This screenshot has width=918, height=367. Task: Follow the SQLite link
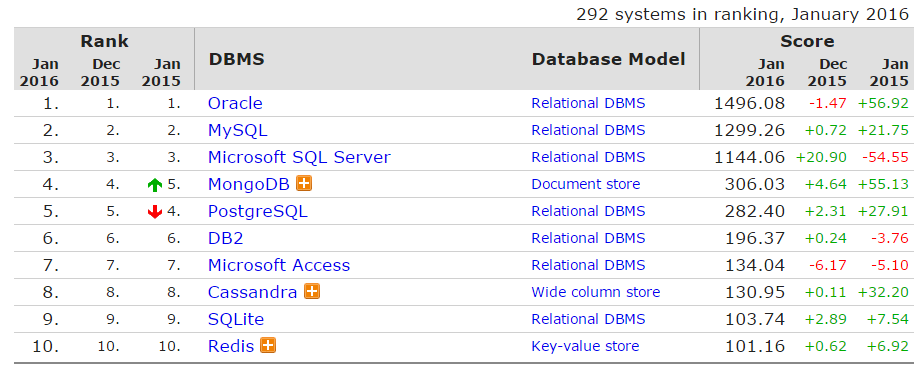[x=236, y=319]
